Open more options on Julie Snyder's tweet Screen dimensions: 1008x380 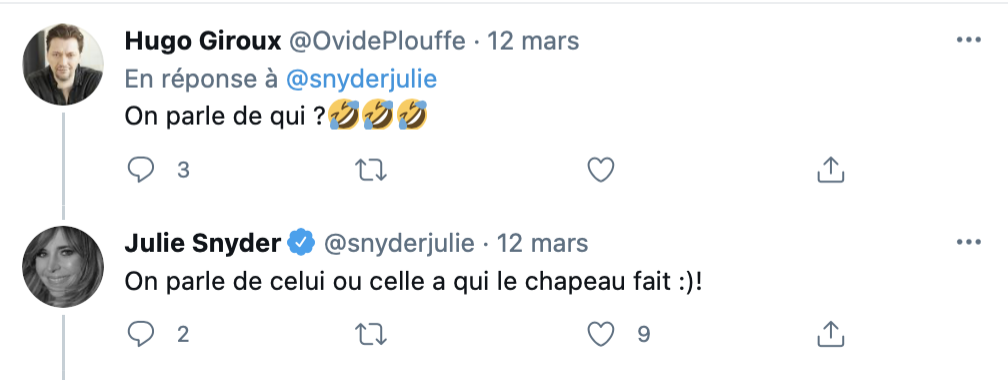(969, 242)
